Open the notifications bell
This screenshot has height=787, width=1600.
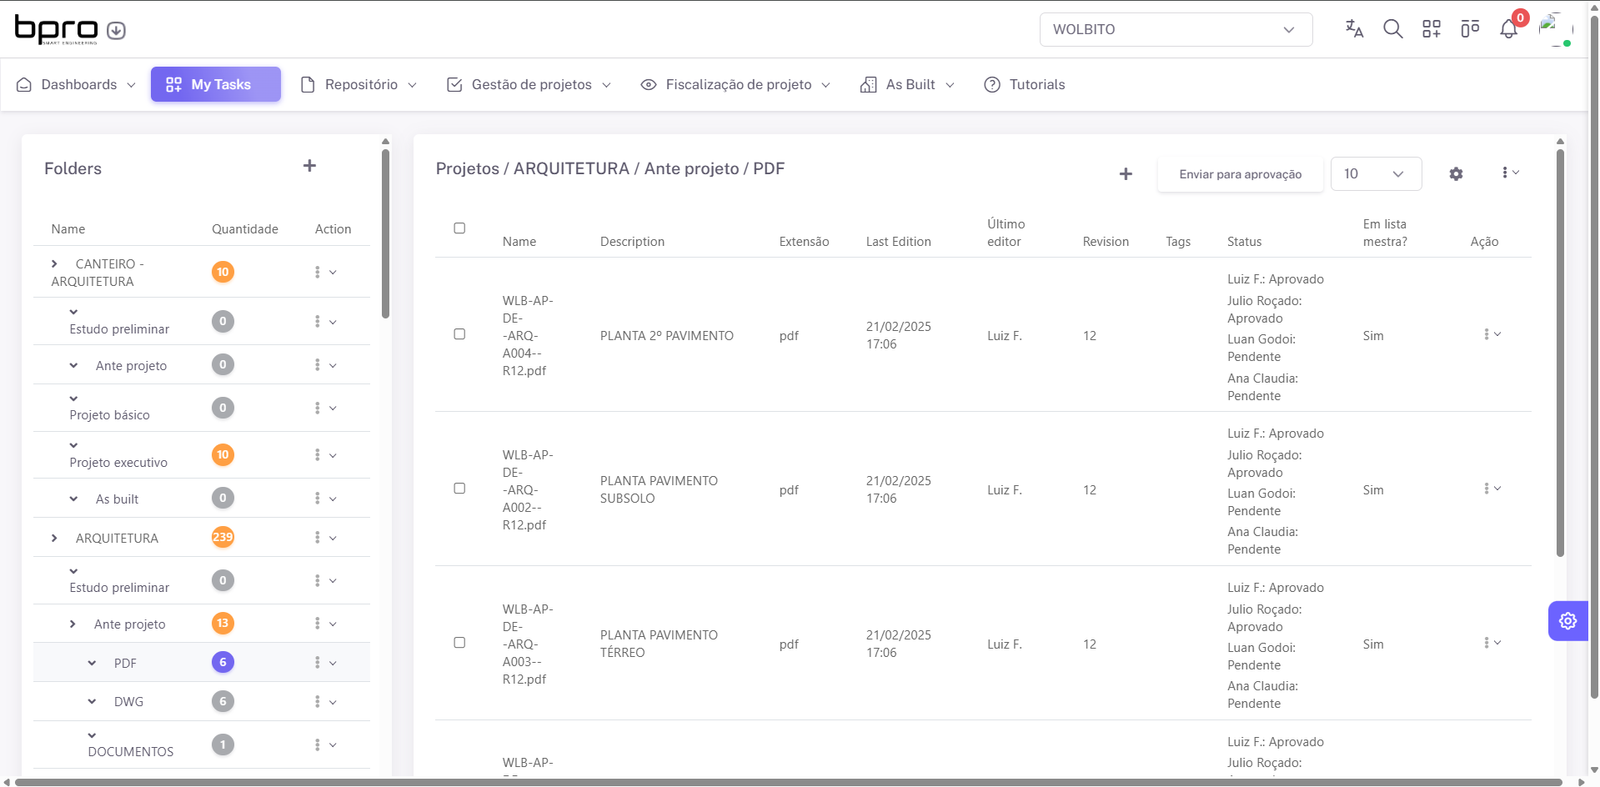point(1509,29)
